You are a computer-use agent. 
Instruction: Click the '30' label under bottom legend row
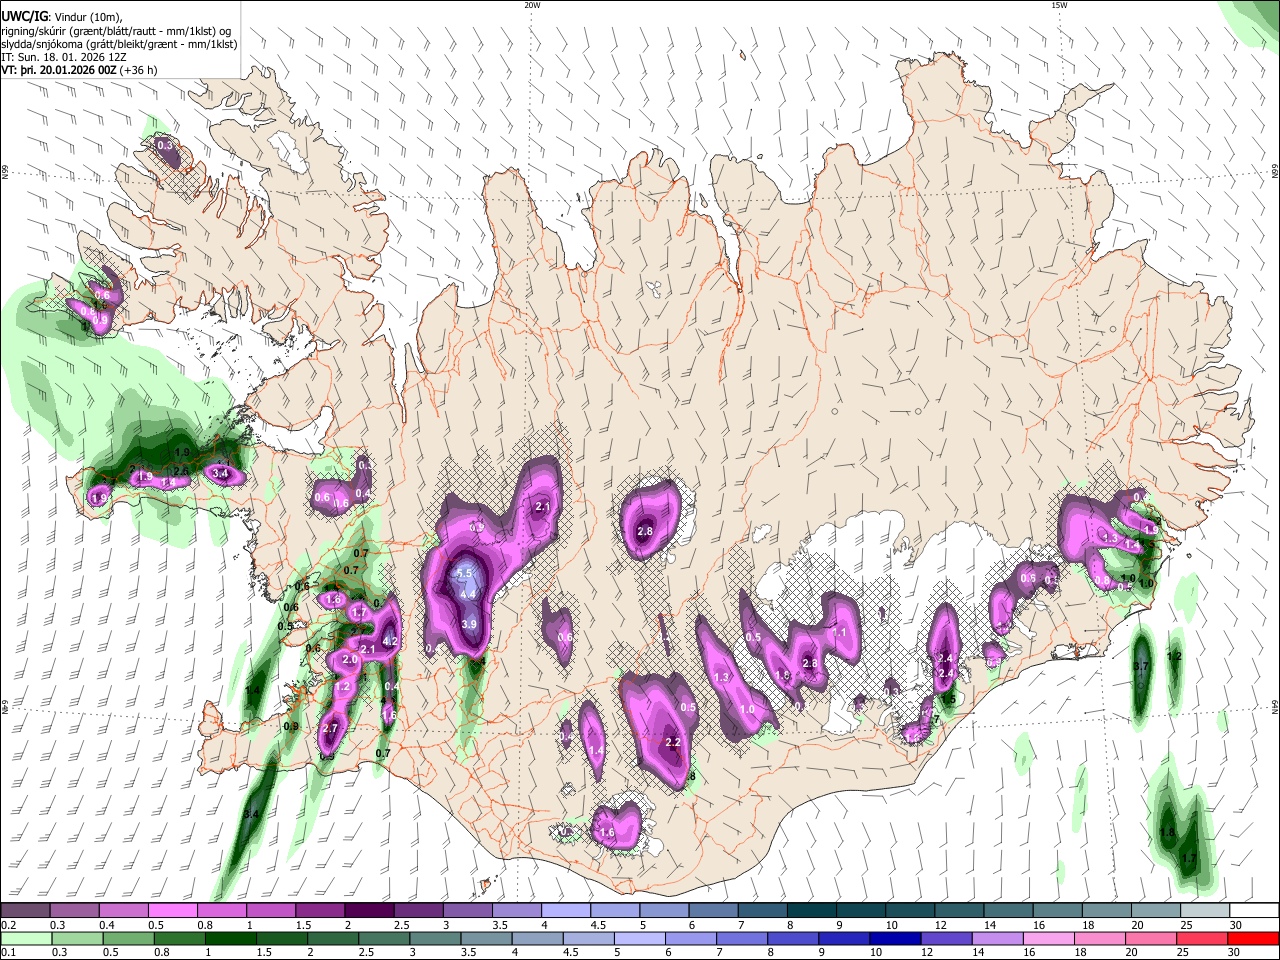pos(1235,953)
